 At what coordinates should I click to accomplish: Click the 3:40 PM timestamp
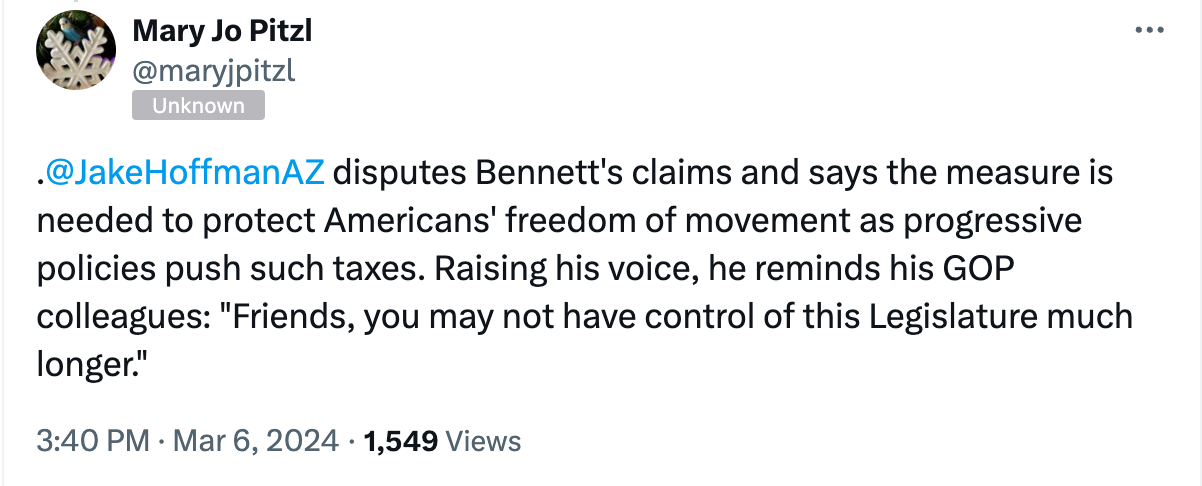tap(92, 440)
